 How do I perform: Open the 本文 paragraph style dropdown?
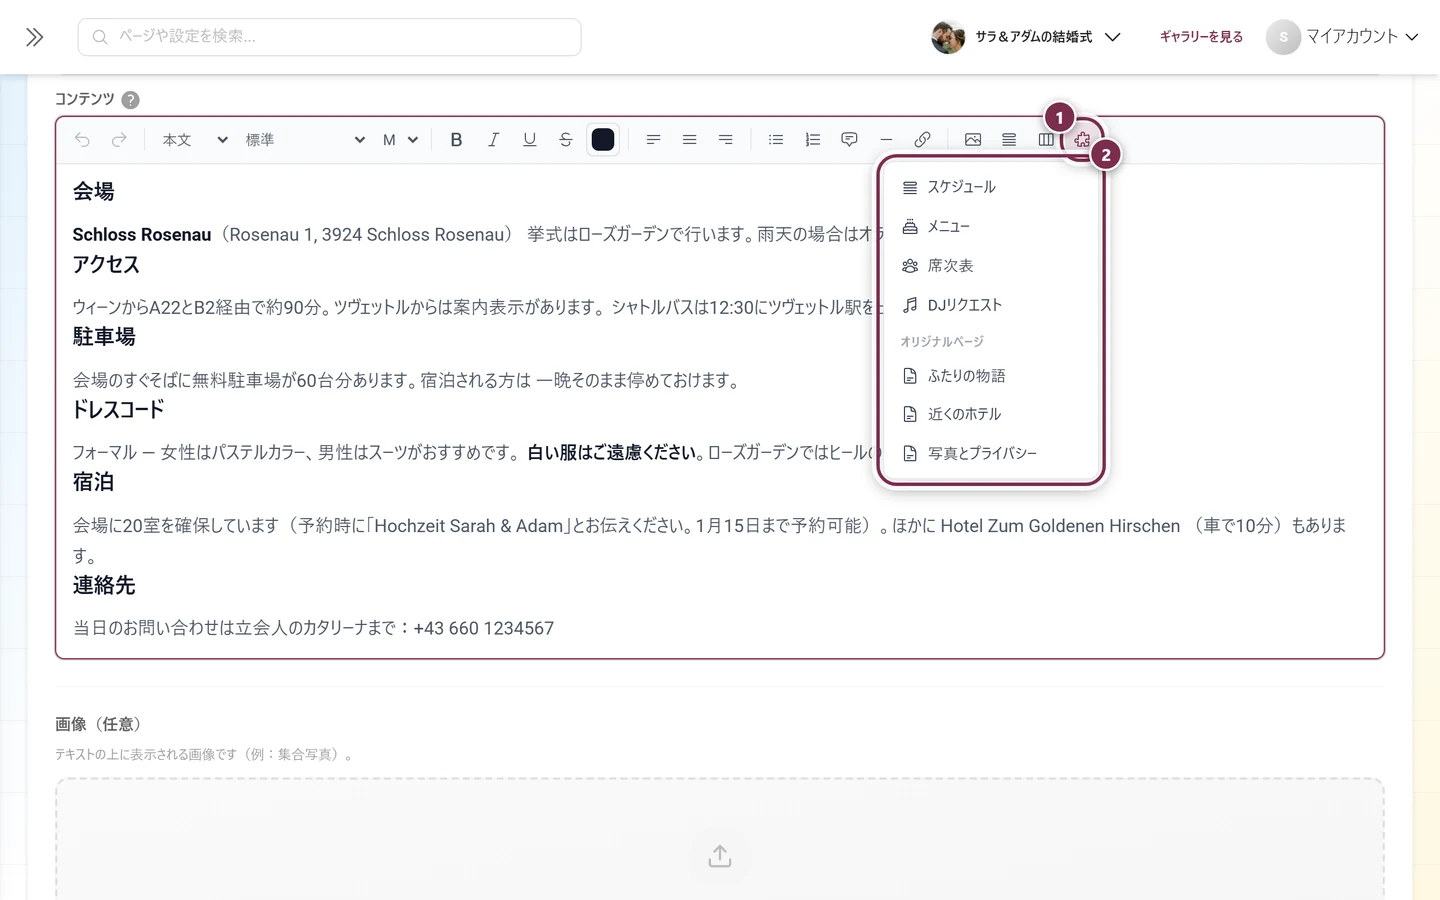[195, 140]
